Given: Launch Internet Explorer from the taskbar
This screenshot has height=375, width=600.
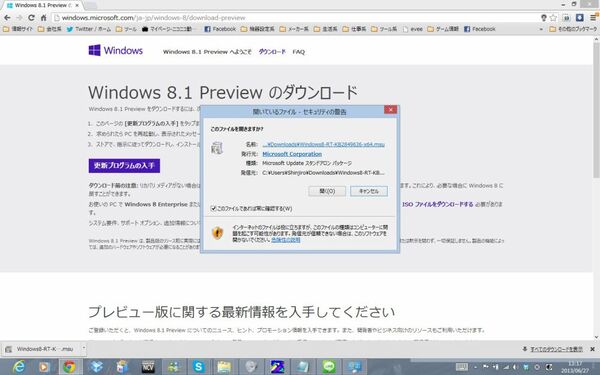Looking at the screenshot, I should pos(18,367).
